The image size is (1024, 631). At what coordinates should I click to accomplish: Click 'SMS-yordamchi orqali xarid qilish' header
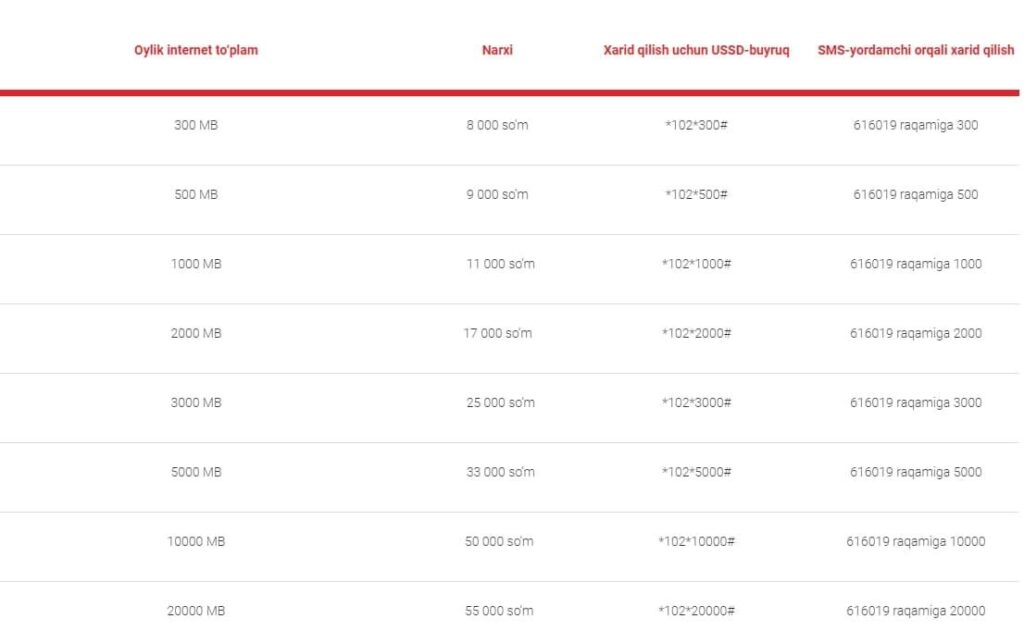[915, 50]
